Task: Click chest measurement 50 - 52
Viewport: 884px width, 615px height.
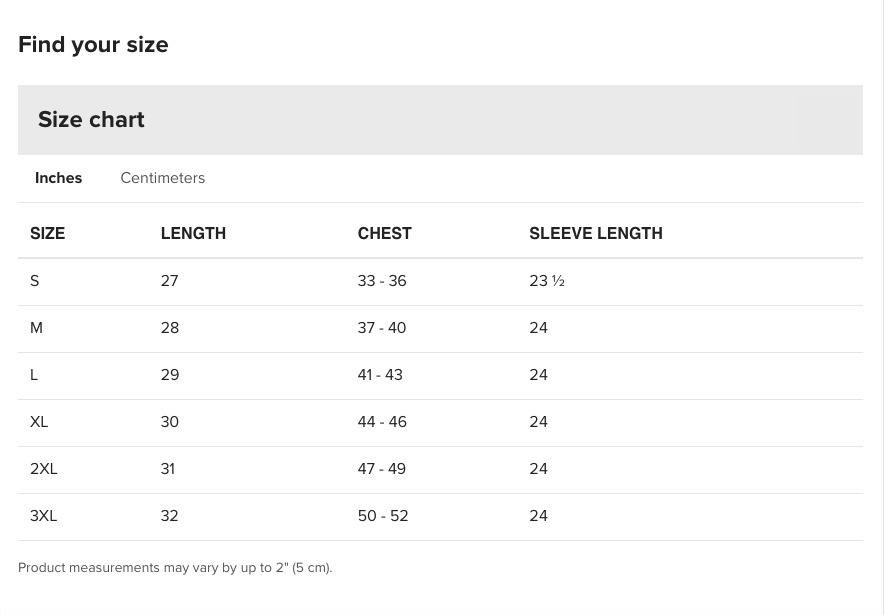Action: 383,516
